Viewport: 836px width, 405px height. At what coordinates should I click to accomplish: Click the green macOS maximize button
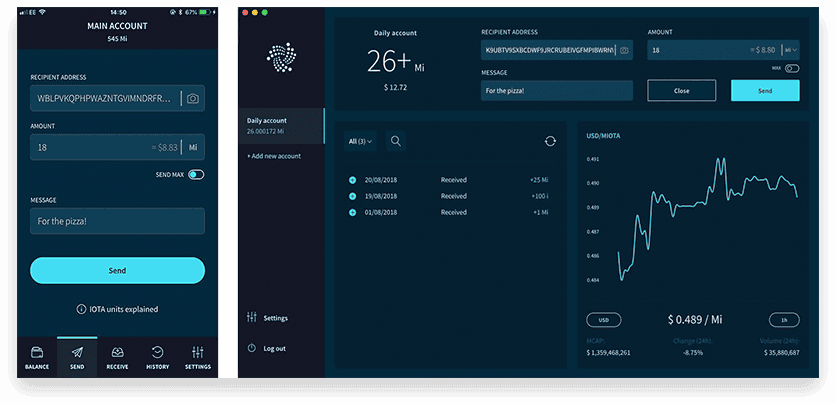tap(264, 12)
